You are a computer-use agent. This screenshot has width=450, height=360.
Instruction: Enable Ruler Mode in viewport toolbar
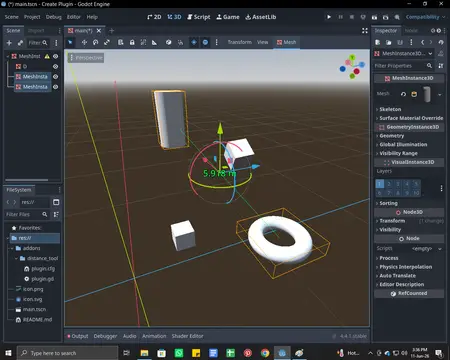pos(154,42)
